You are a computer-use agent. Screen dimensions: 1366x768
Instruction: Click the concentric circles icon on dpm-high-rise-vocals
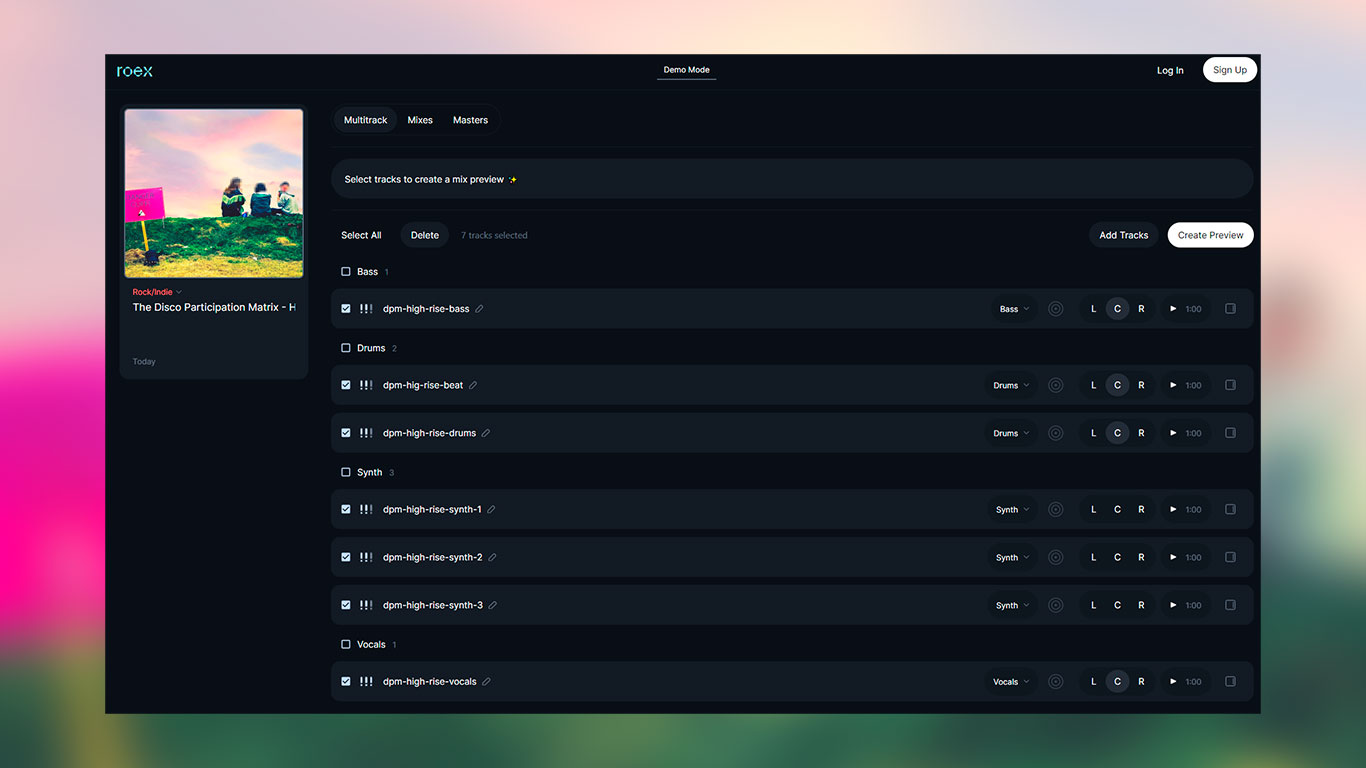pyautogui.click(x=1055, y=682)
